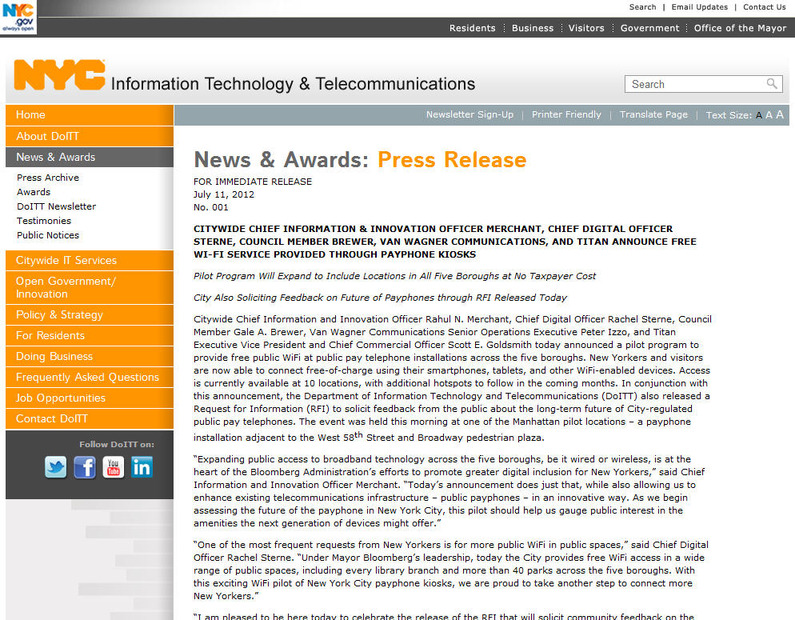795x620 pixels.
Task: Click 'Information Technology & Telecommunications' title
Action: click(x=293, y=84)
